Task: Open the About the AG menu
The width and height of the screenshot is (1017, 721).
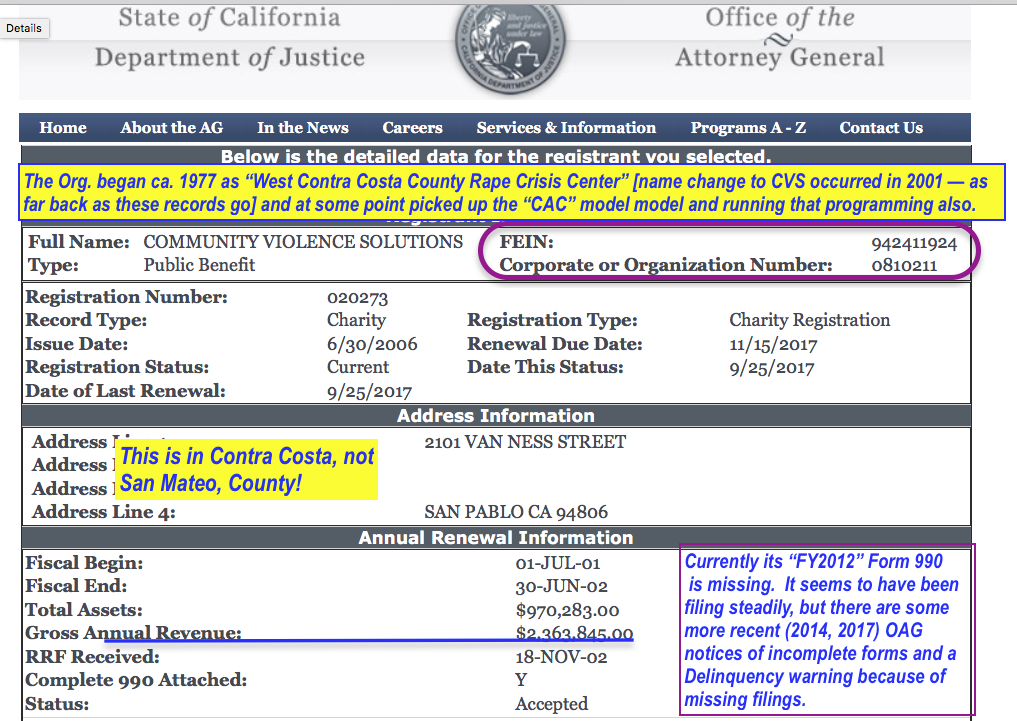Action: tap(171, 128)
